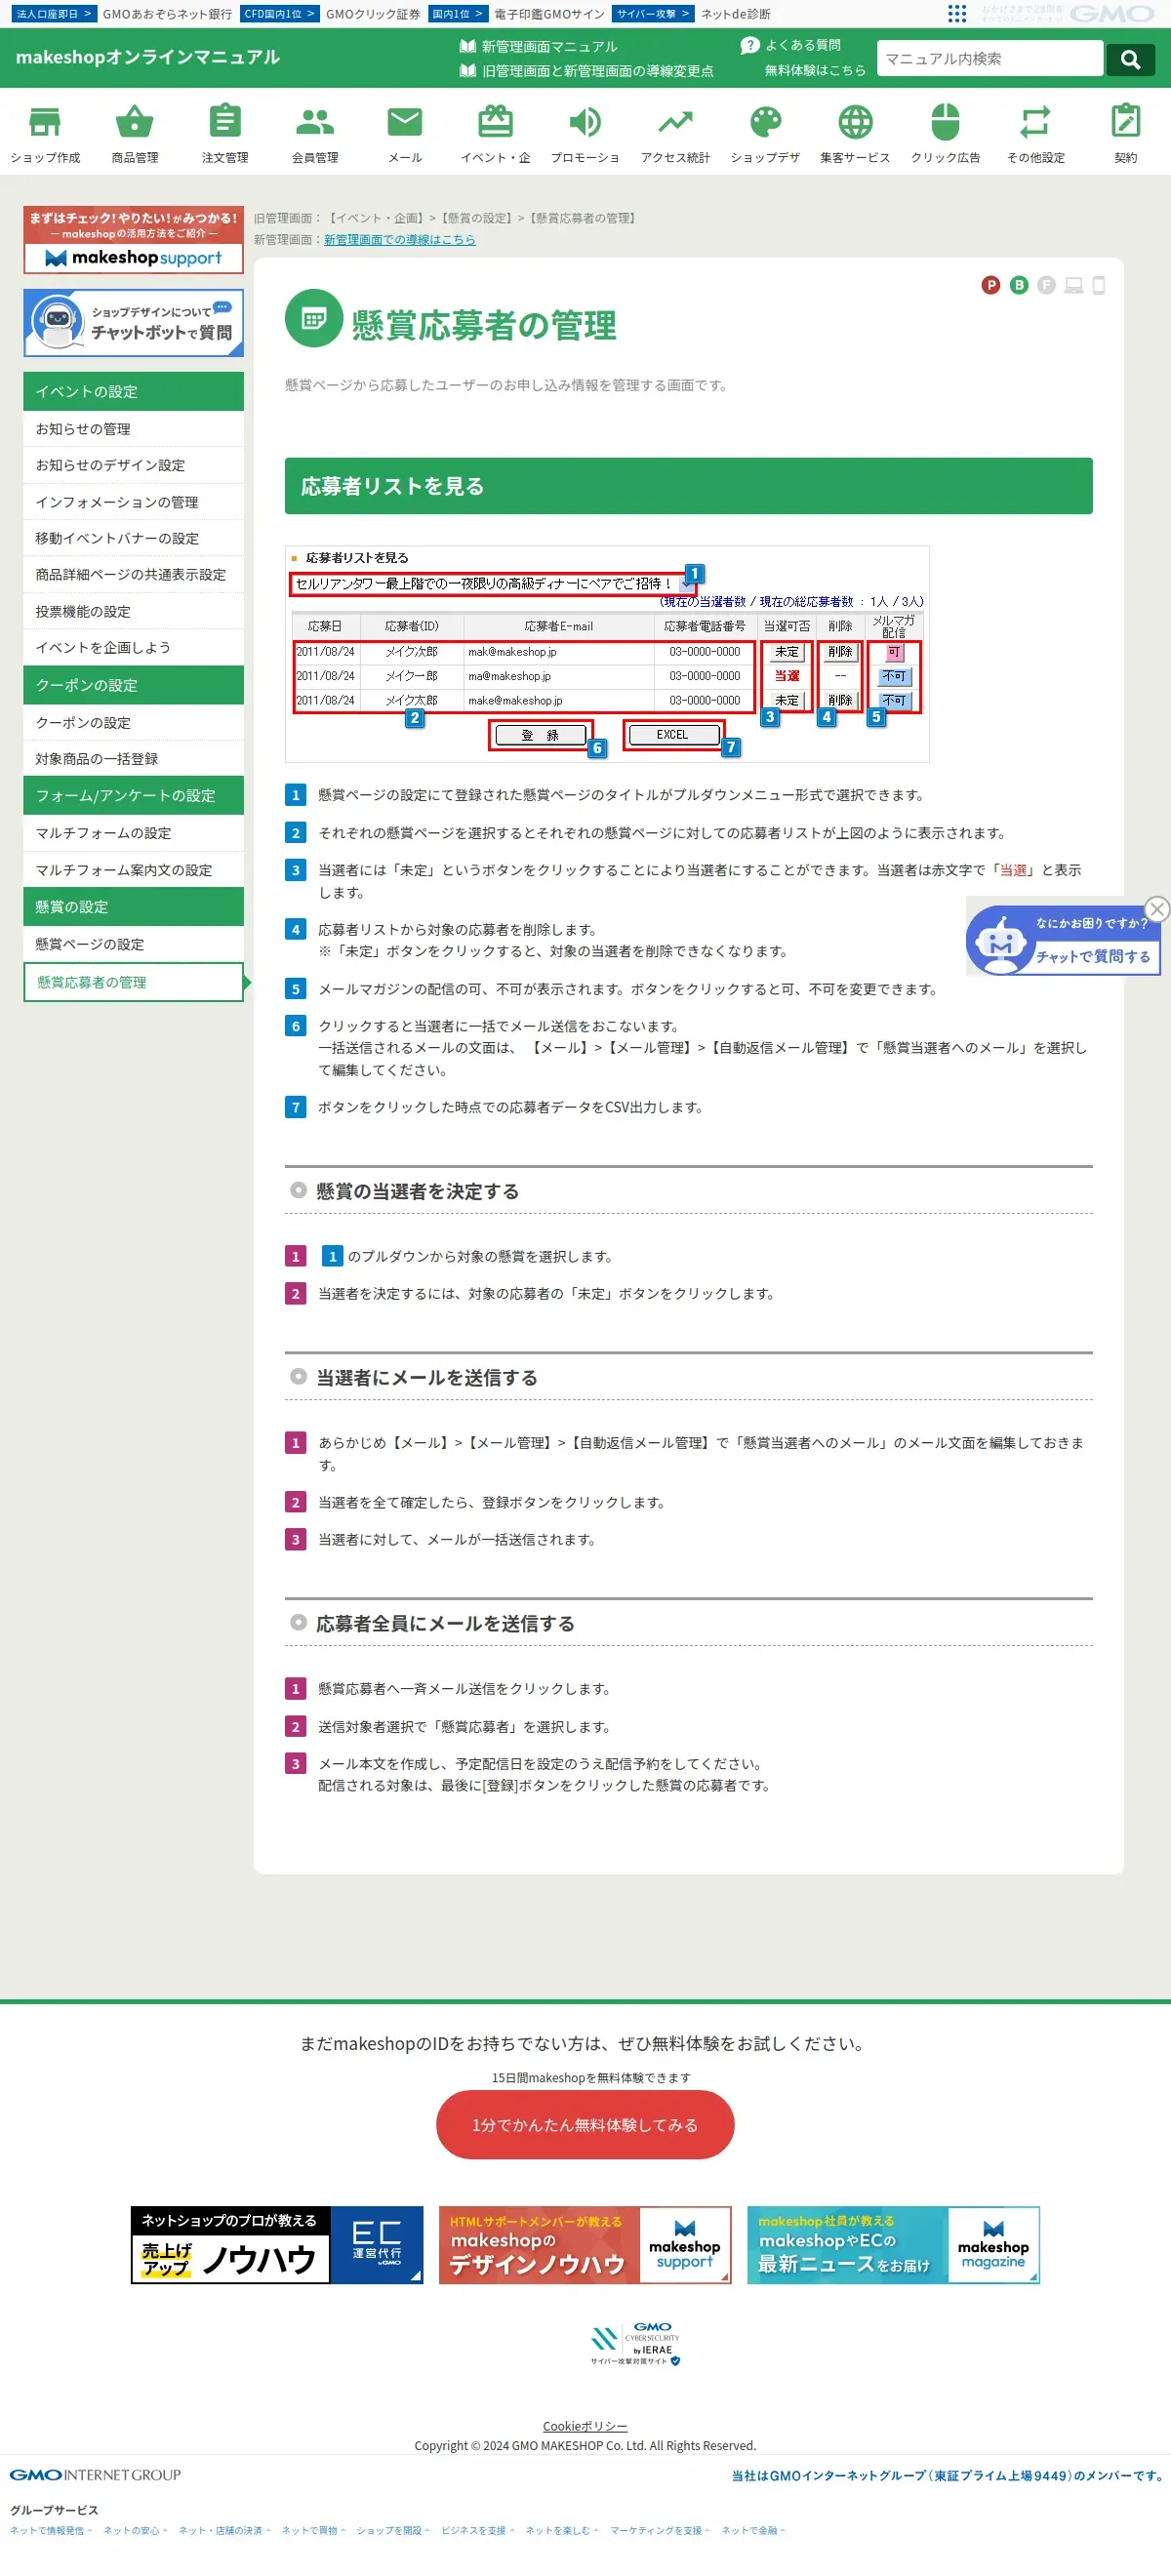Click the GMO INTERNET GROUP footer logo
Screen dimensions: 1171x2576
[x=95, y=2474]
